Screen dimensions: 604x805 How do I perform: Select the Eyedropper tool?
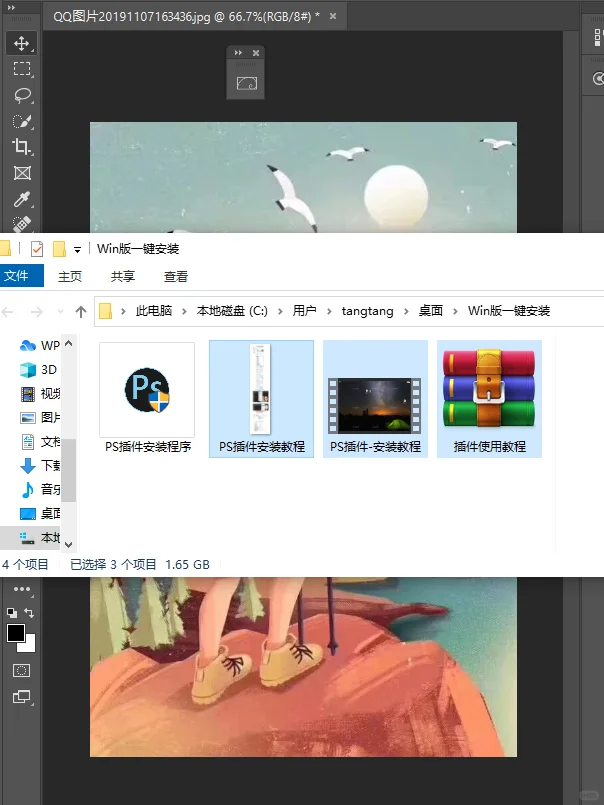point(22,199)
